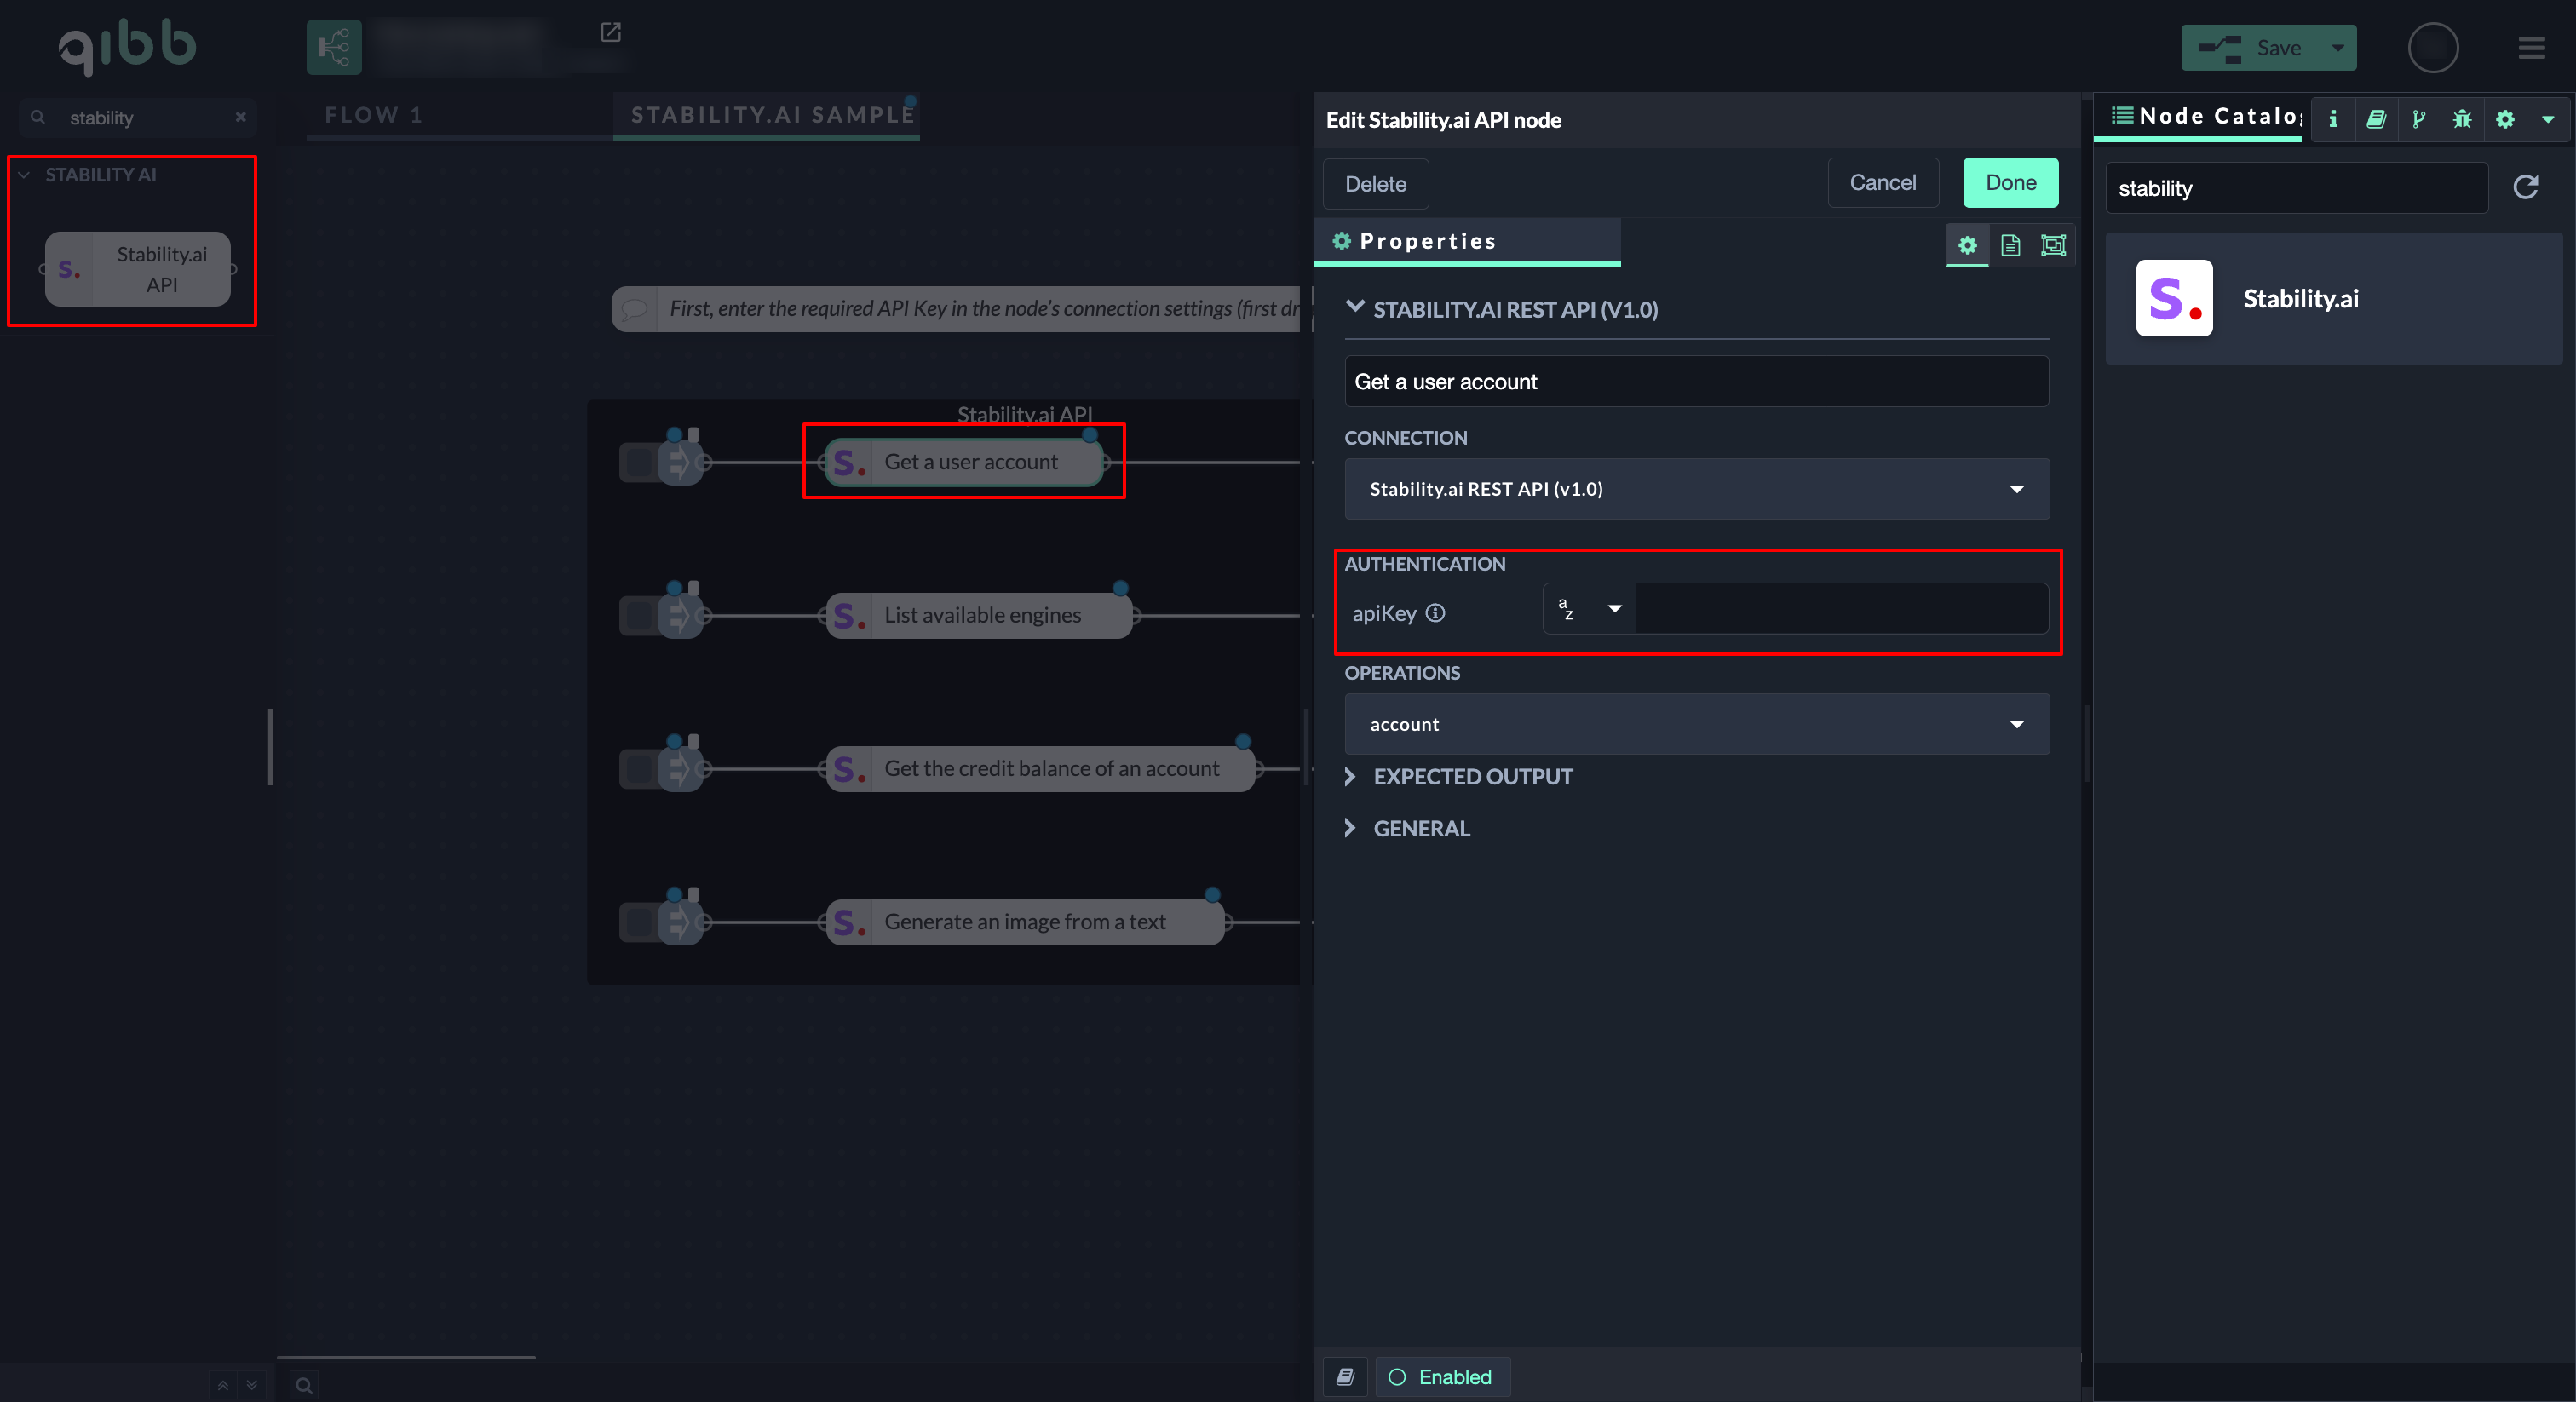Toggle the Enabled node state
The image size is (2576, 1402).
pyautogui.click(x=1441, y=1377)
